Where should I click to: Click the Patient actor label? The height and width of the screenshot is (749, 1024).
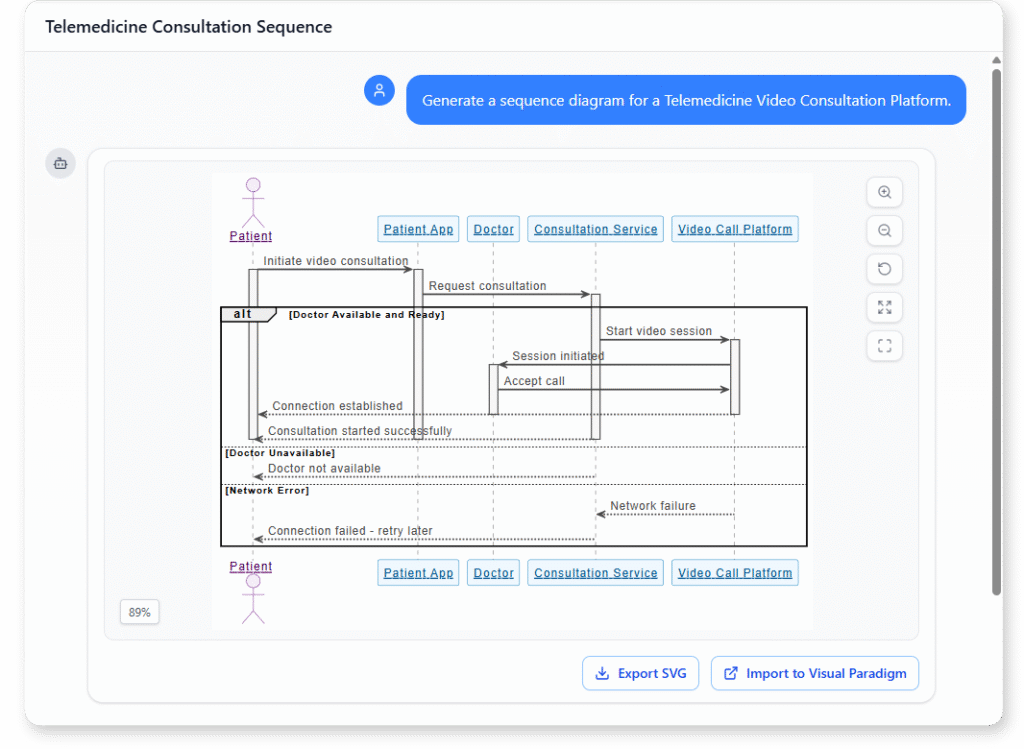[x=250, y=236]
